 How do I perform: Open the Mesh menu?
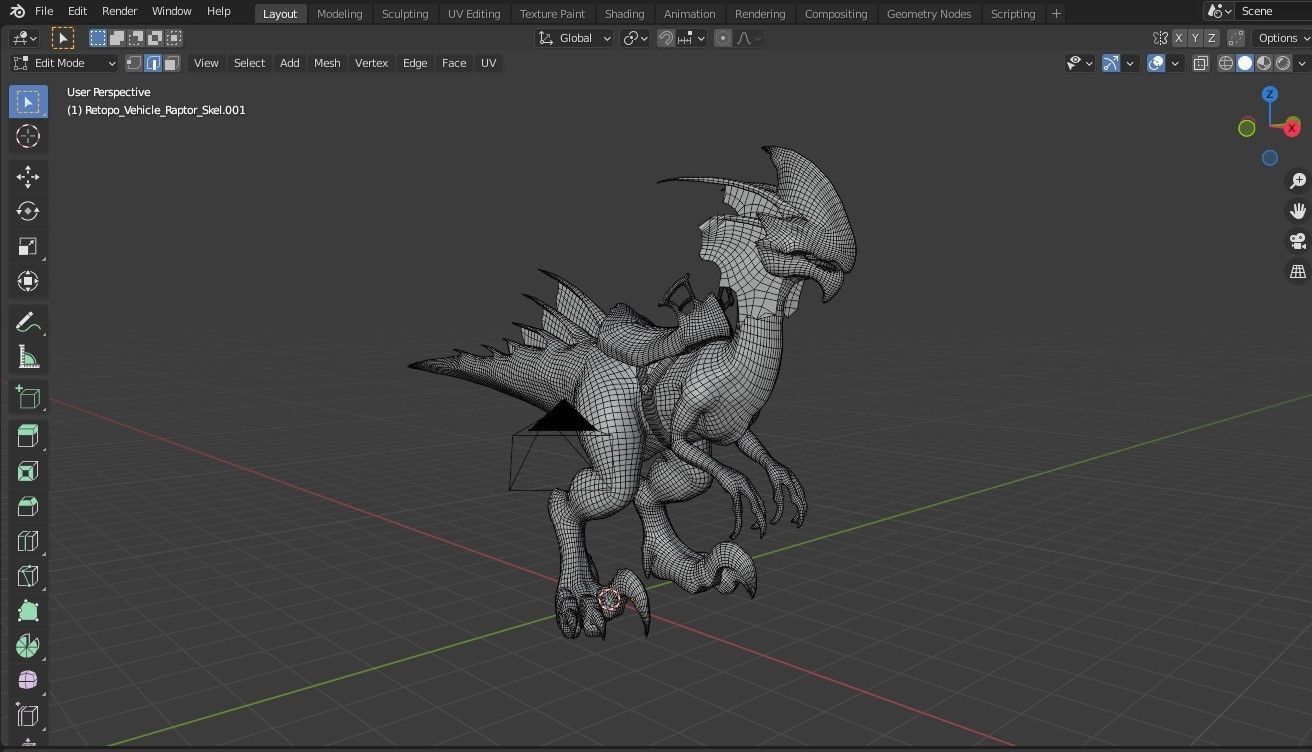point(327,63)
